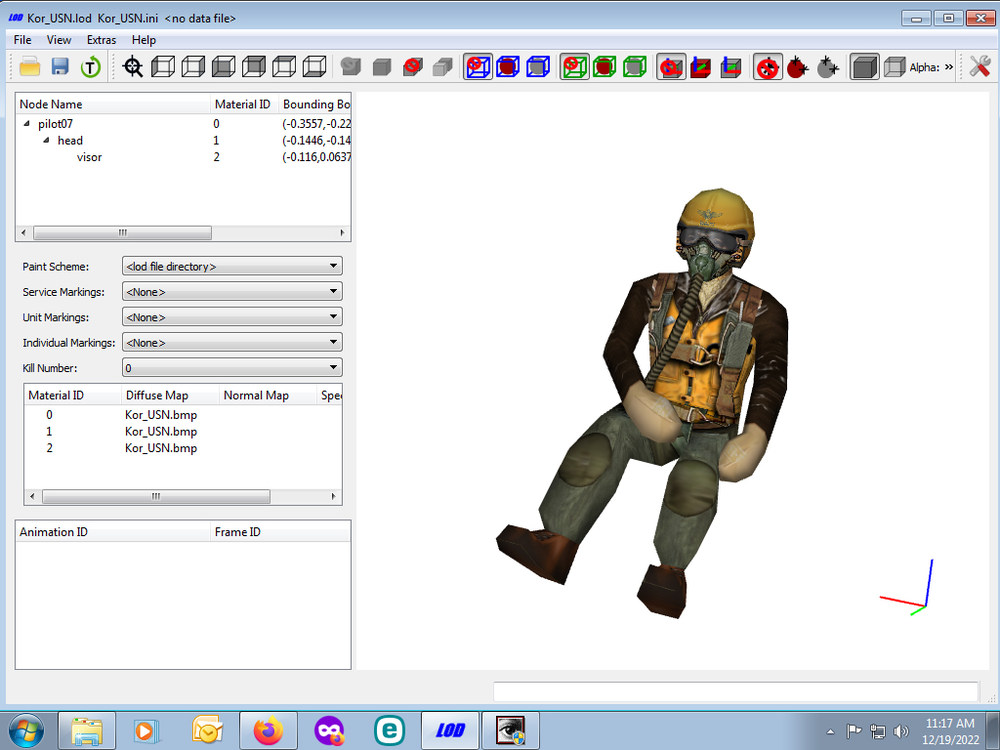Select the head node row
The width and height of the screenshot is (1000, 750).
point(184,140)
